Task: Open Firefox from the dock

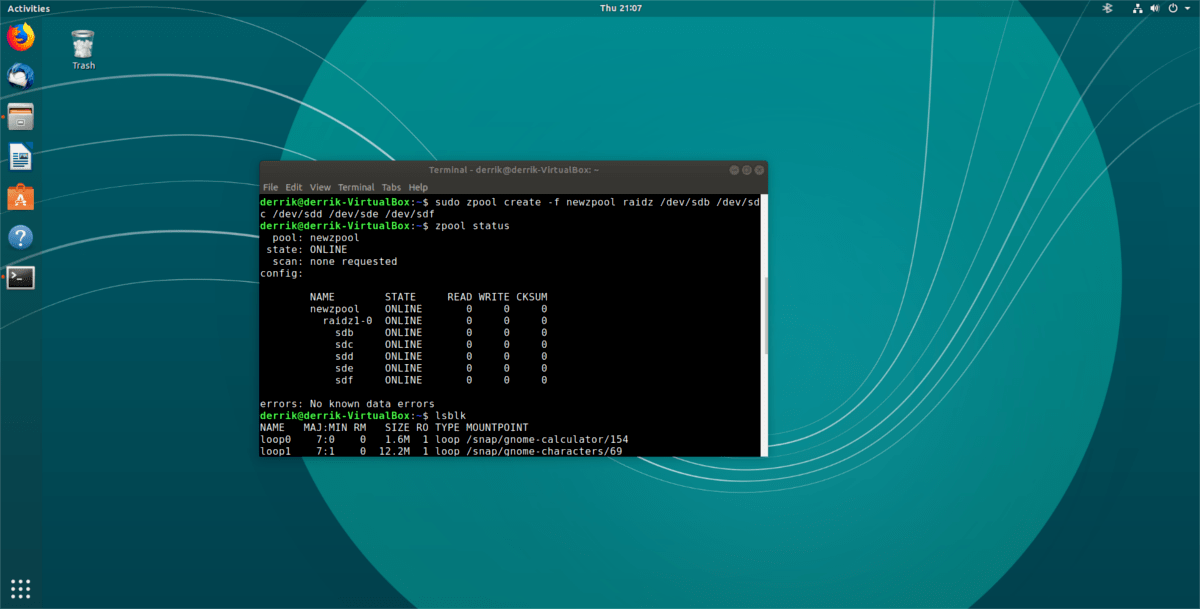Action: coord(20,38)
